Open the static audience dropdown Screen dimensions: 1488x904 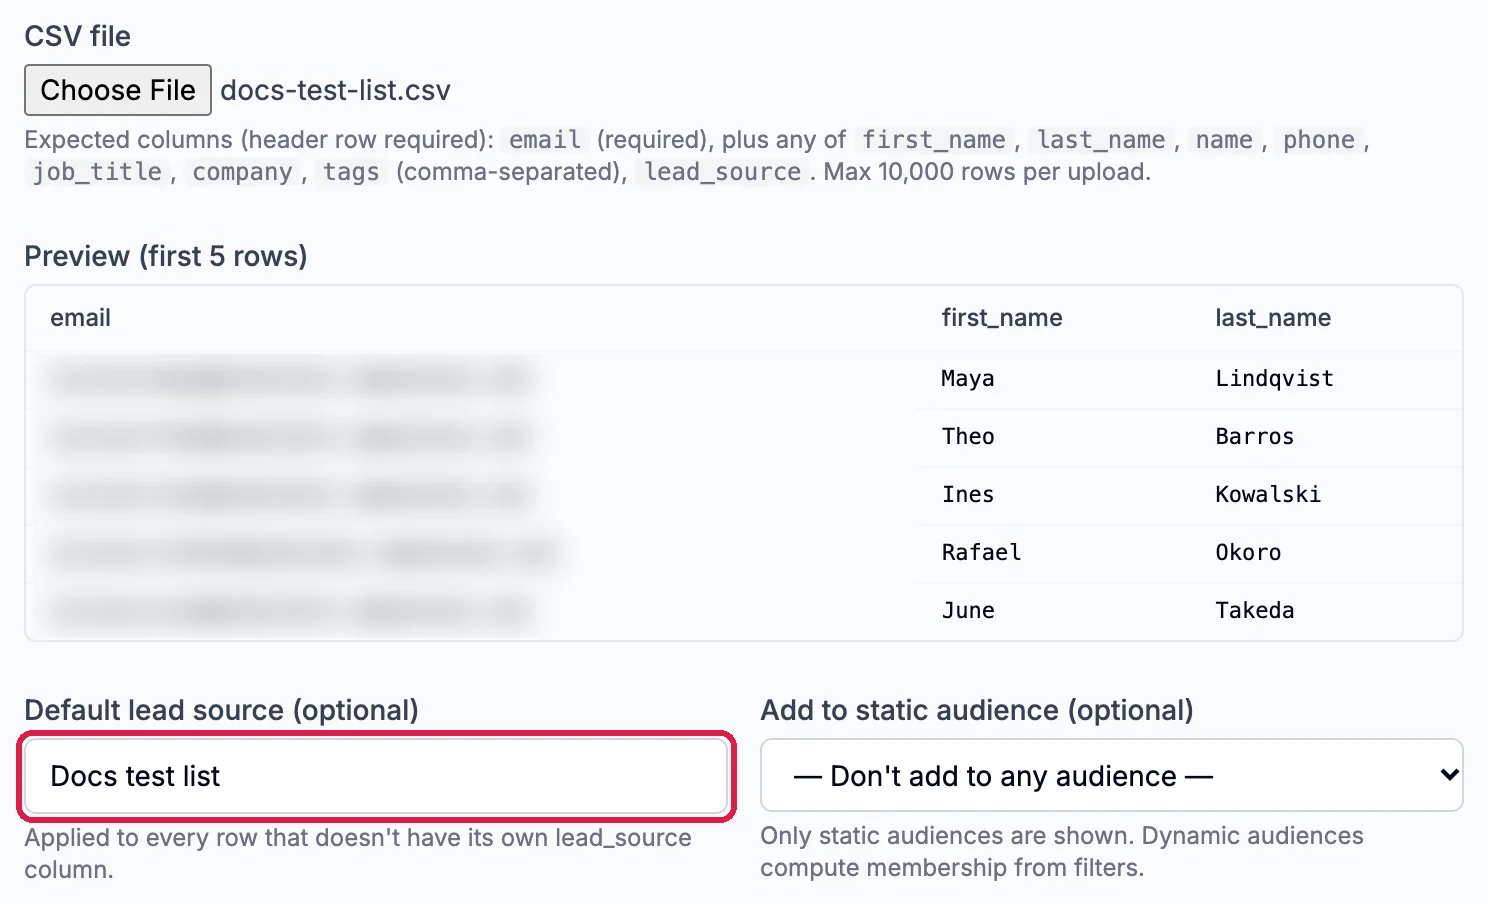(1111, 775)
